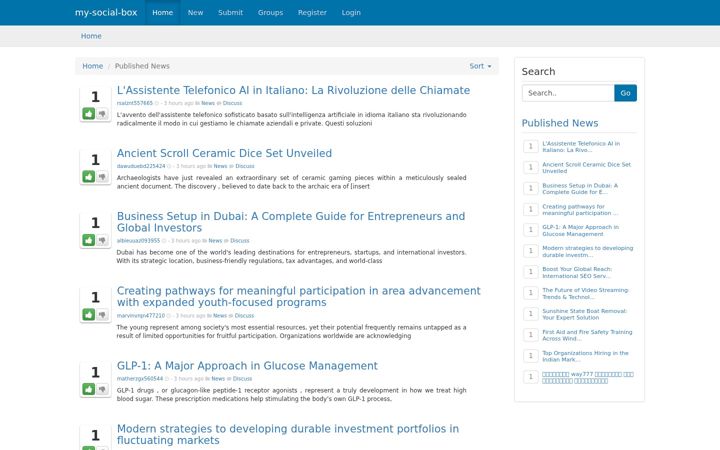Open sidebar link First Aid and Fire Safety Training
This screenshot has width=720, height=450.
click(587, 335)
